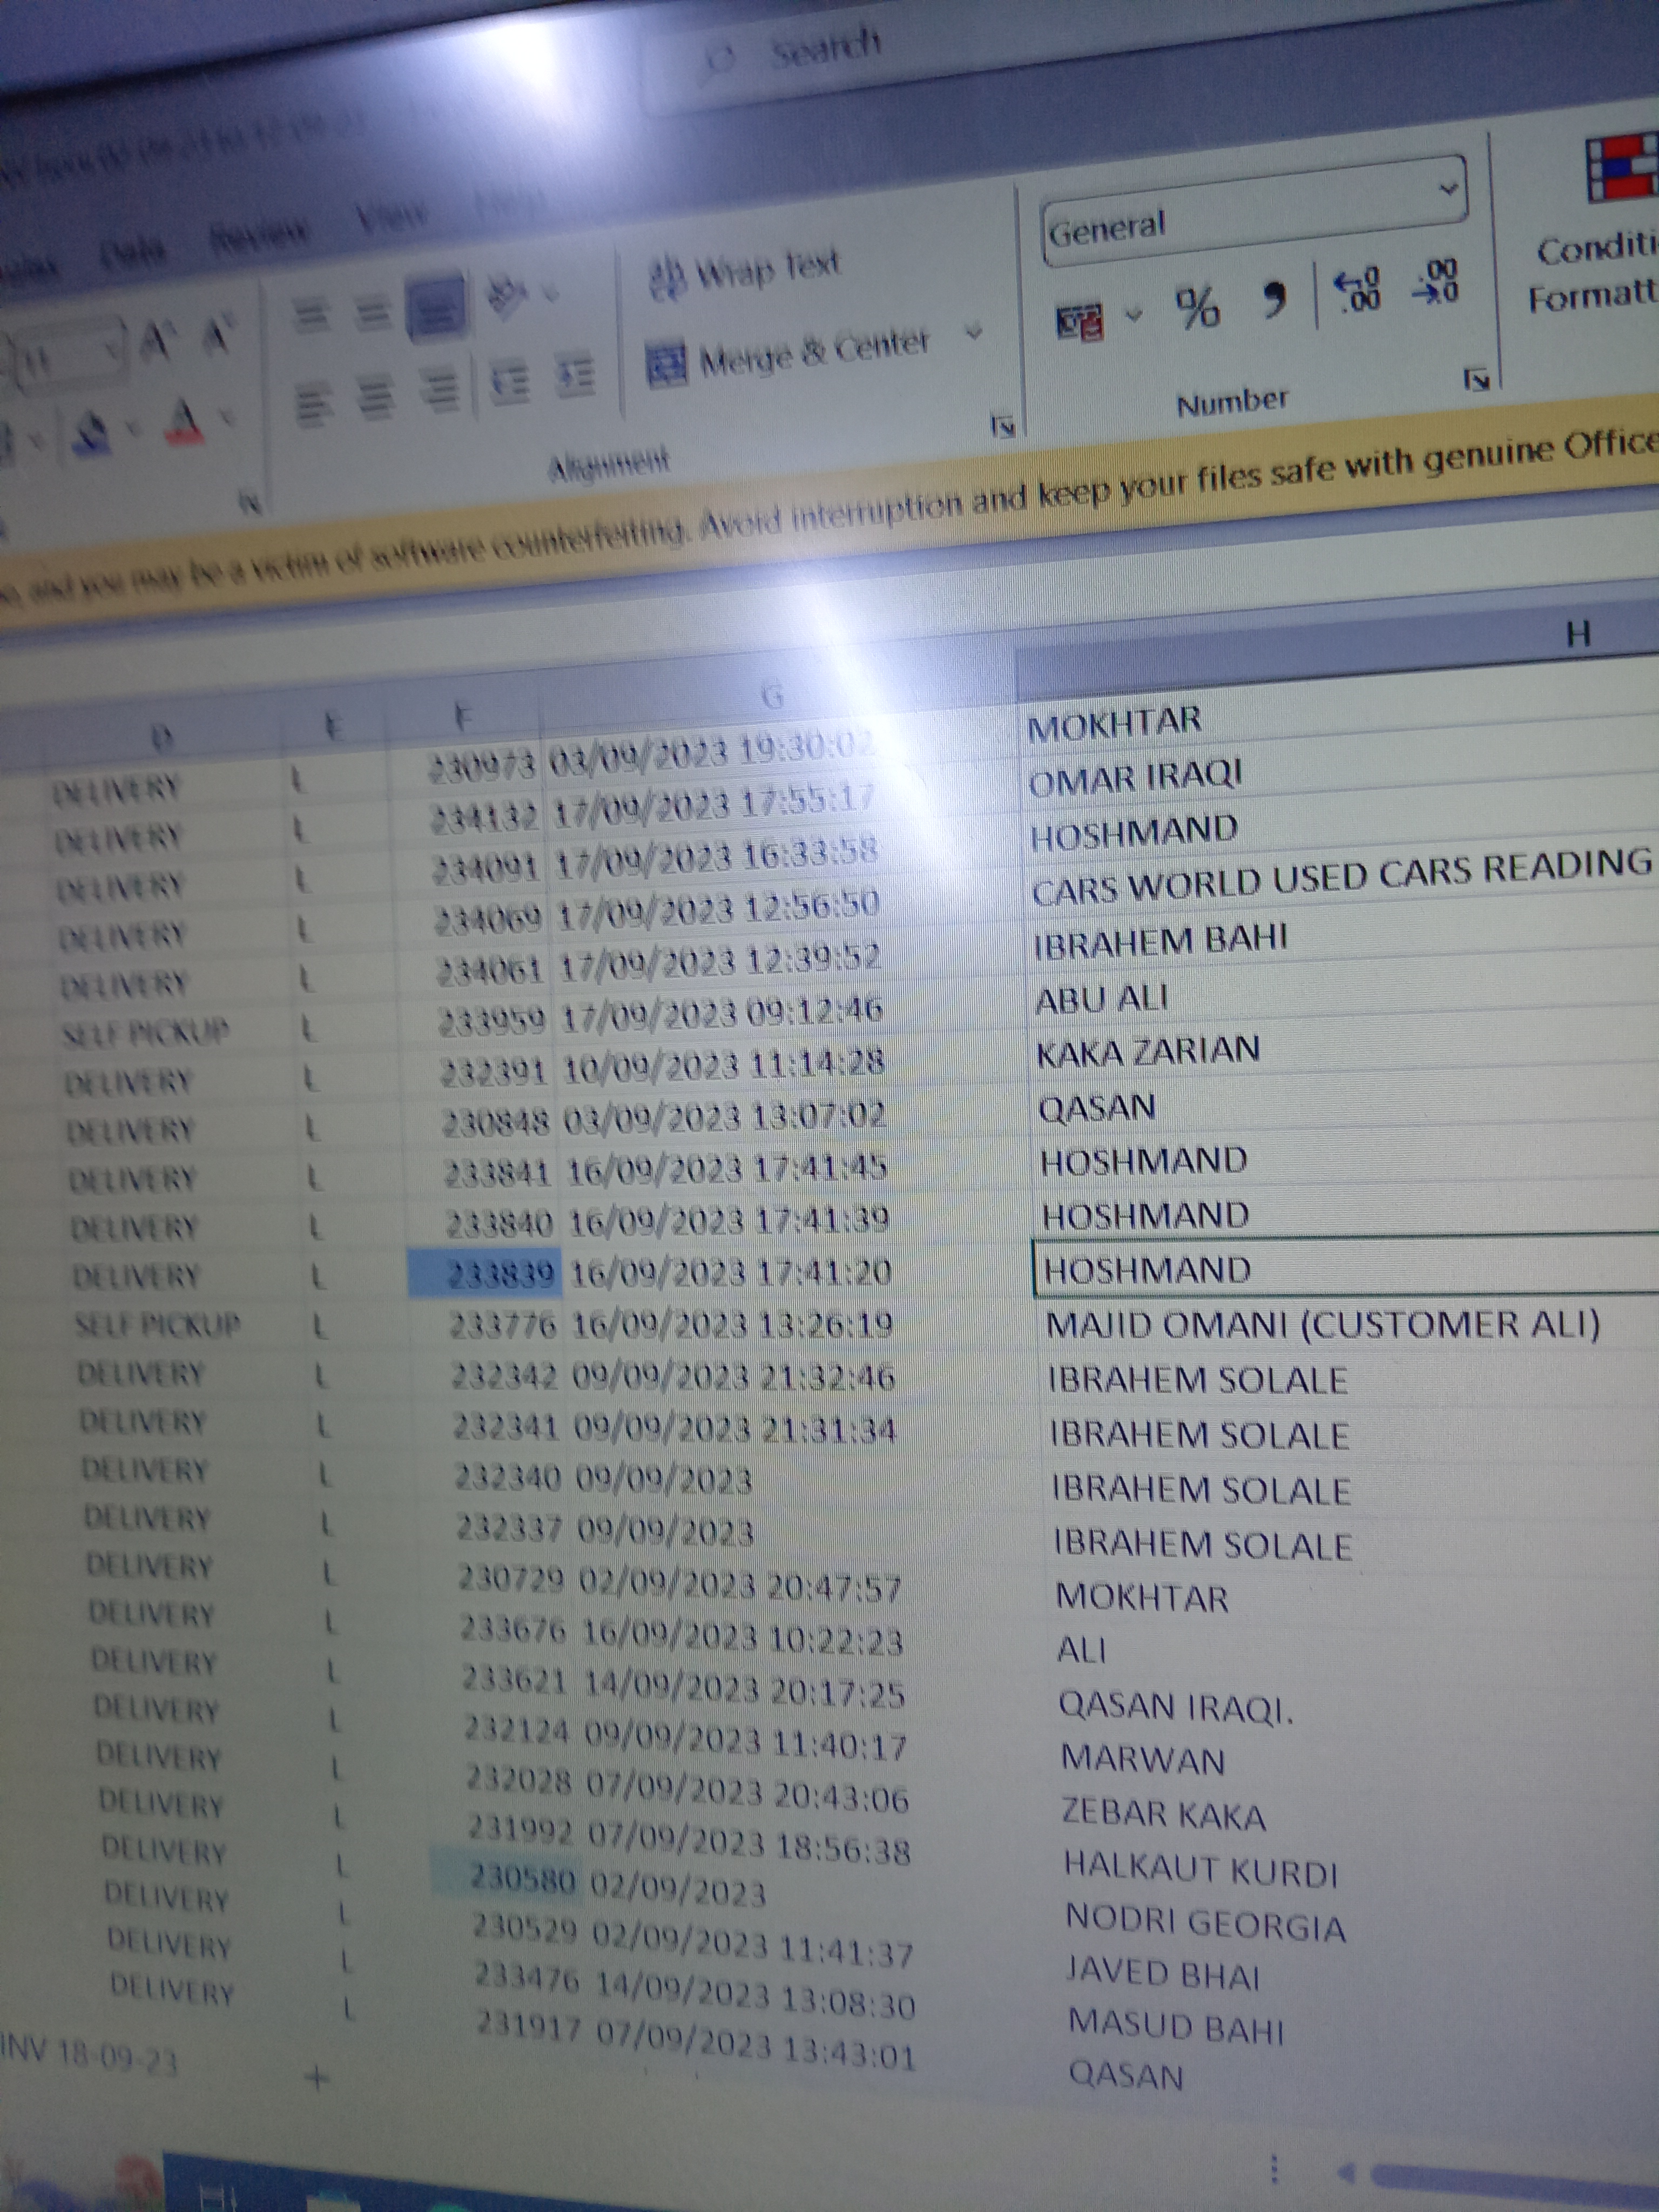Apply red font color
This screenshot has height=2212, width=1659.
tap(183, 421)
